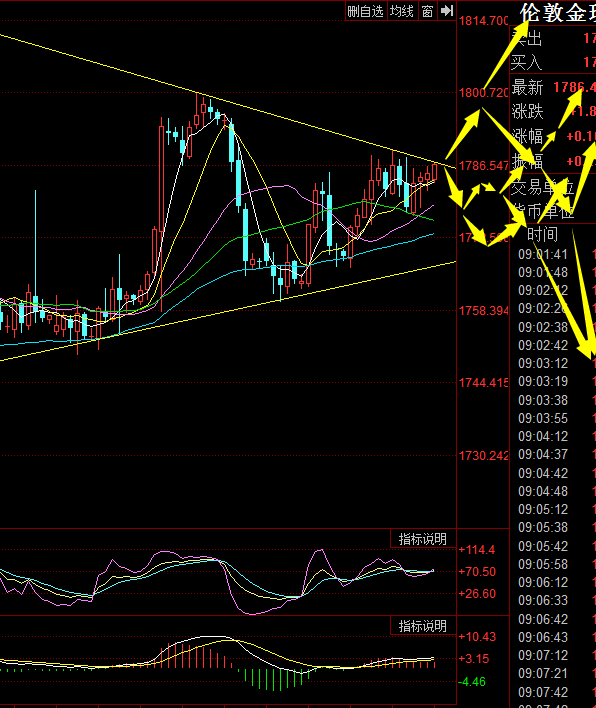Select the 1758.394 price axis label
The image size is (596, 708).
(x=483, y=311)
